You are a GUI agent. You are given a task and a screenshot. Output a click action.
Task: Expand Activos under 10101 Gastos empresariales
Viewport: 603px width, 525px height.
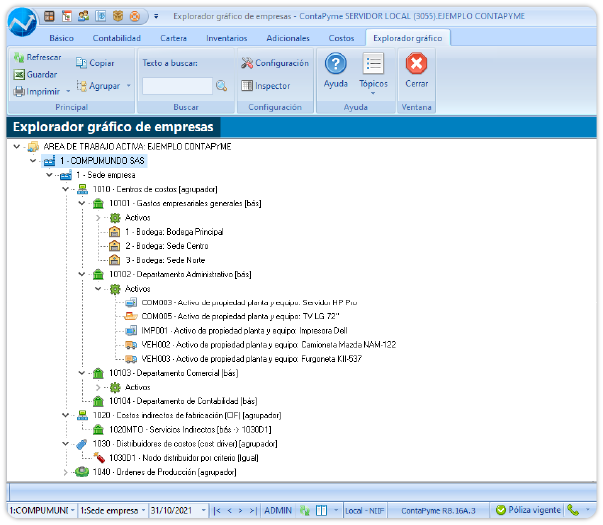coord(98,218)
